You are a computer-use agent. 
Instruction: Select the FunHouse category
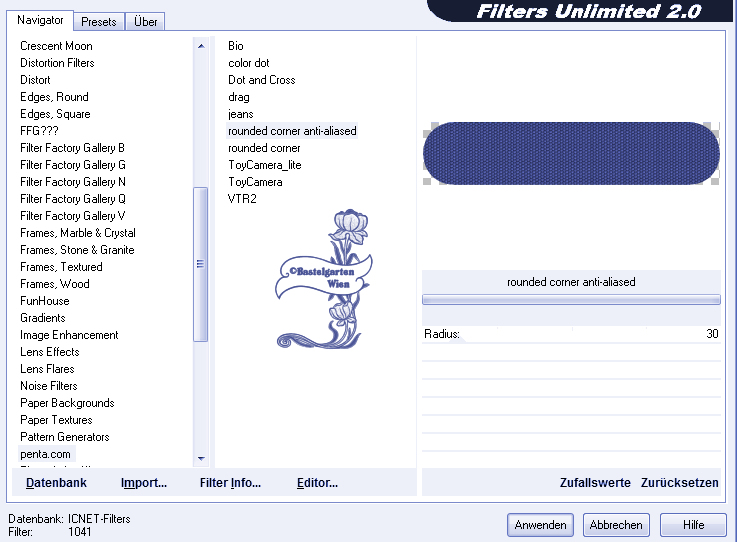[x=45, y=301]
